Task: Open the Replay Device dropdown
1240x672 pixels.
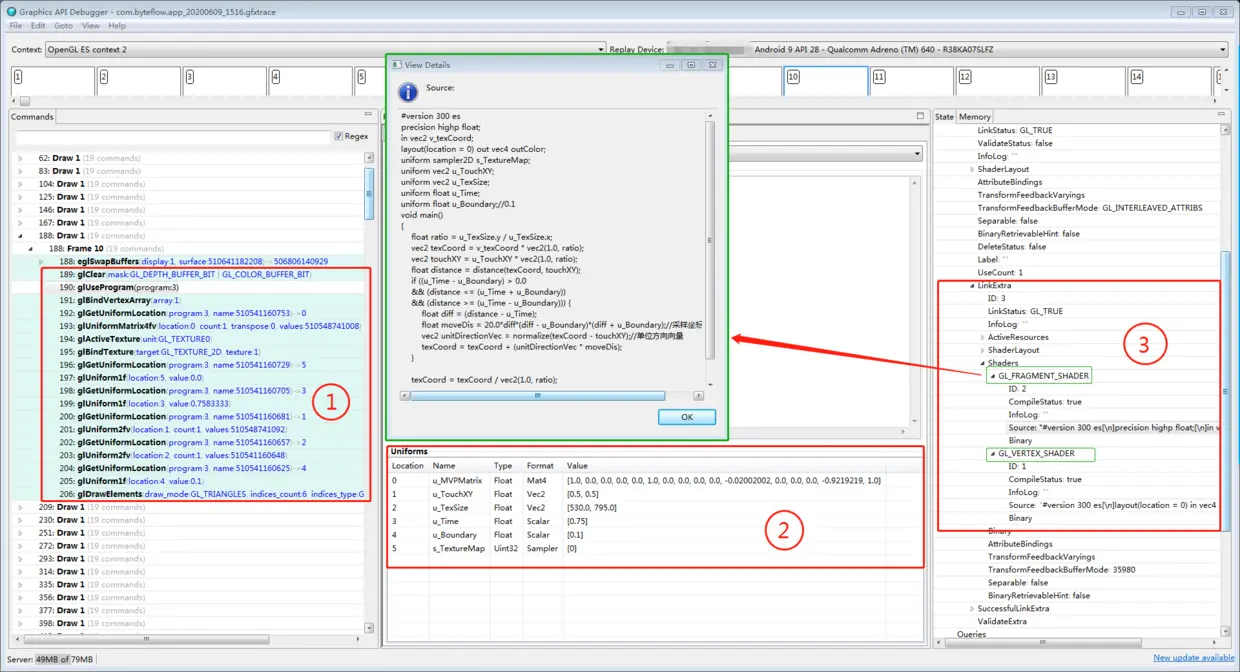Action: [946, 49]
